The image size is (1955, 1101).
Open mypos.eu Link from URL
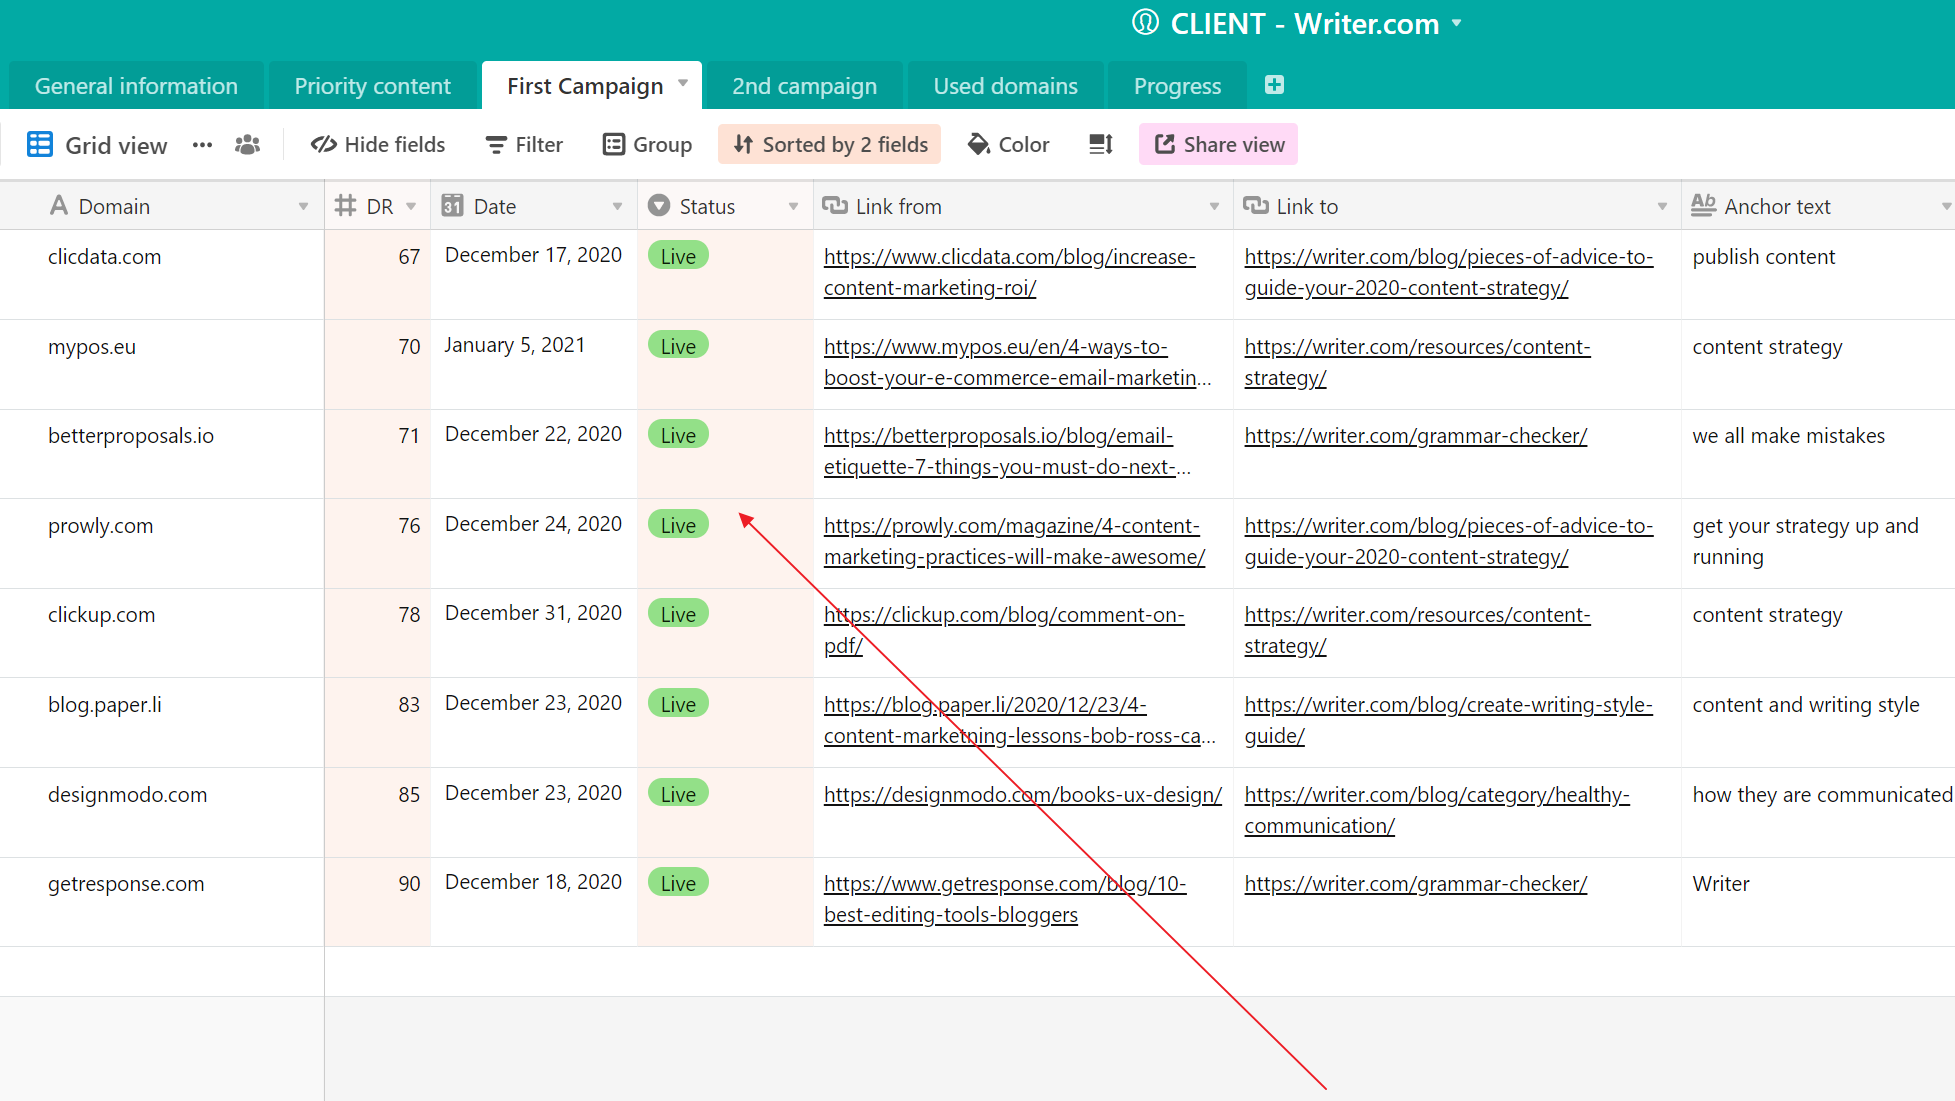[1017, 362]
